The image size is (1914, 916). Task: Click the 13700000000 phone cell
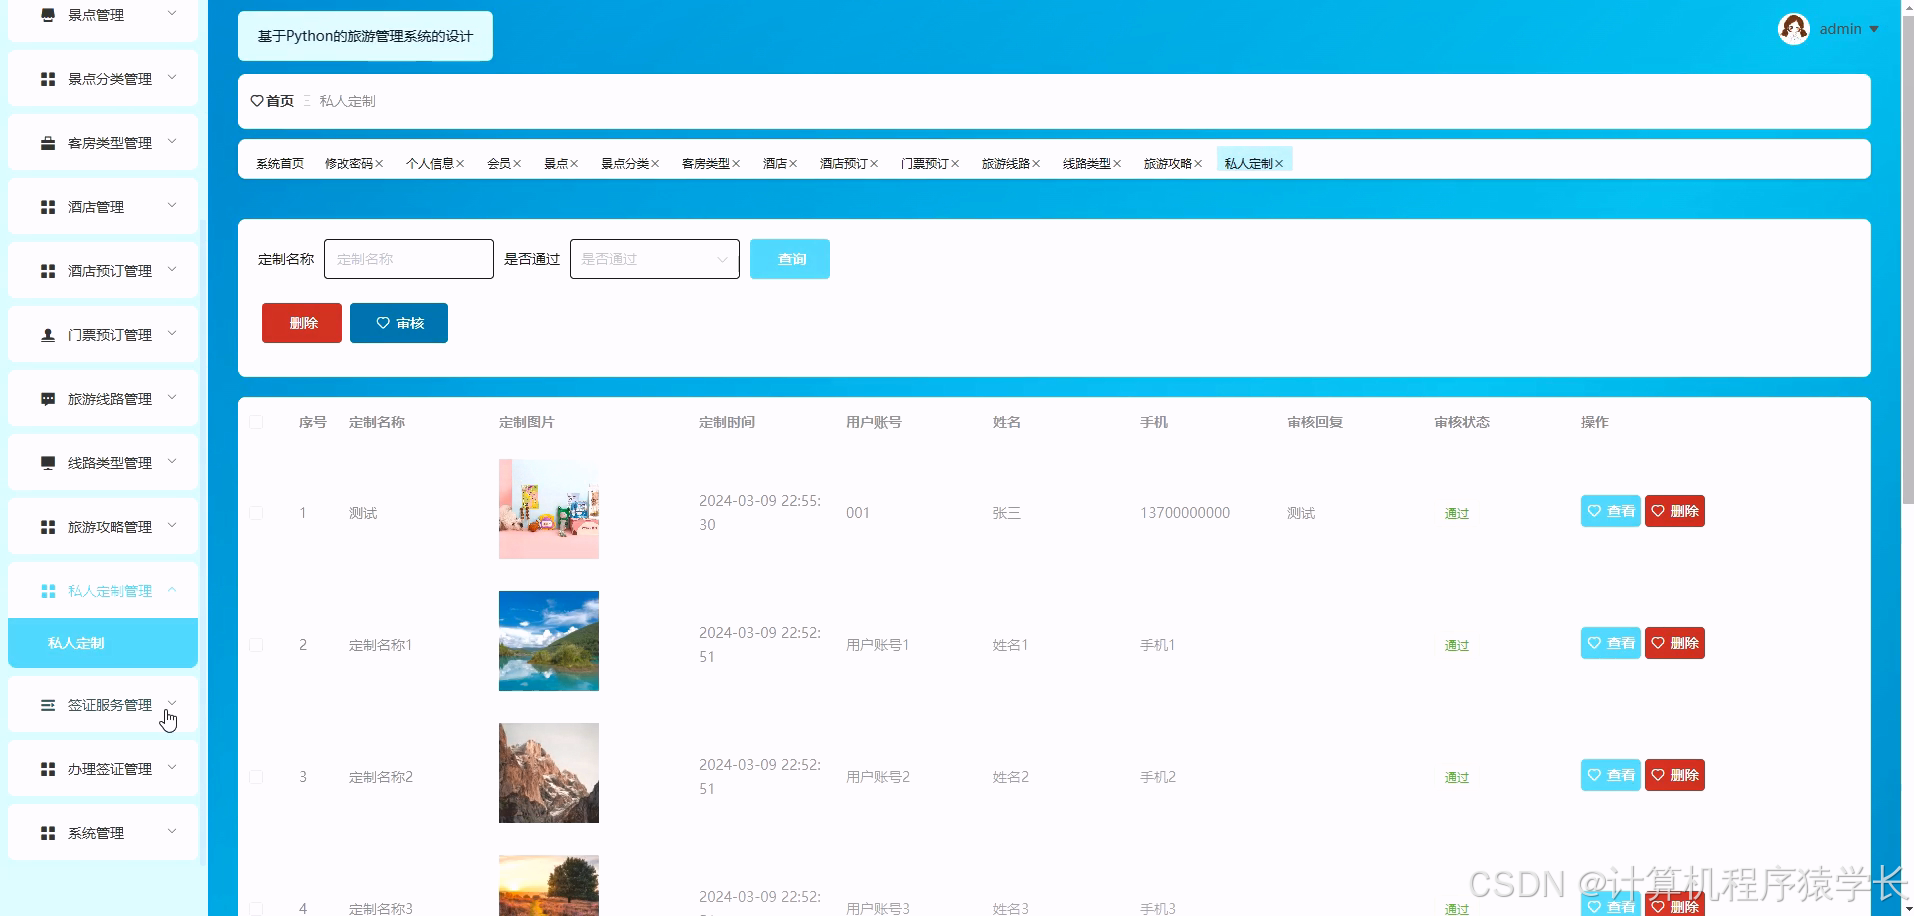point(1185,513)
